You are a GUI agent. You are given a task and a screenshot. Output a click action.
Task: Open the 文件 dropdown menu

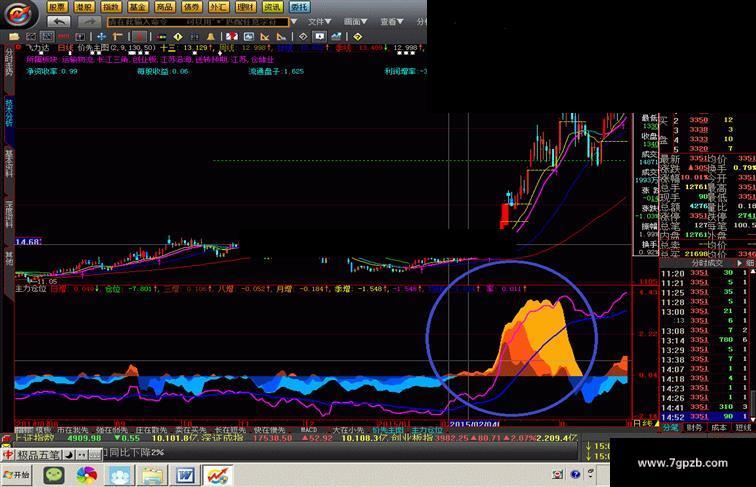[x=319, y=22]
